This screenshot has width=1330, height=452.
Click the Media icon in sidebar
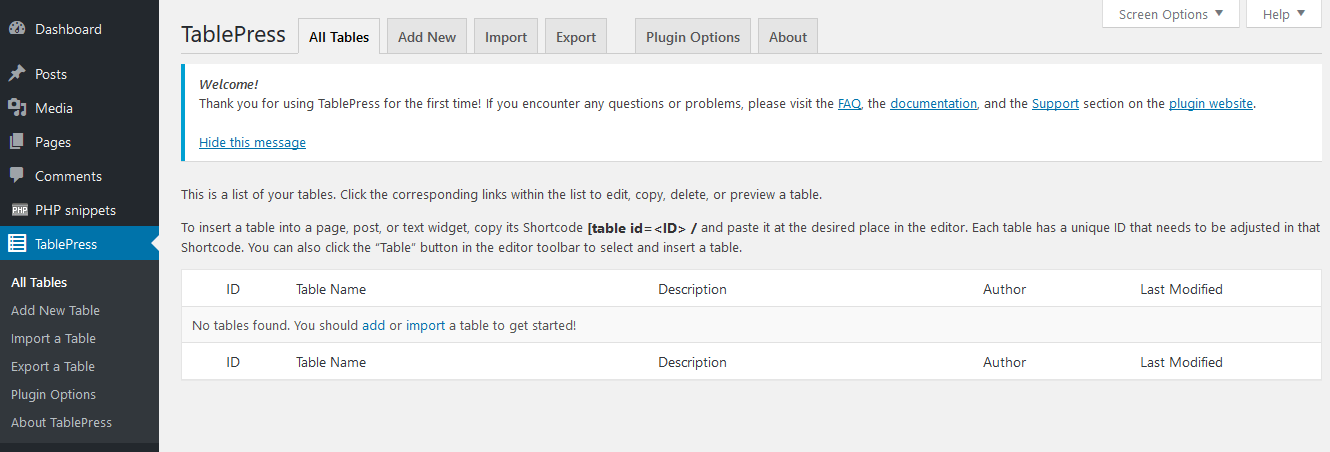17,108
